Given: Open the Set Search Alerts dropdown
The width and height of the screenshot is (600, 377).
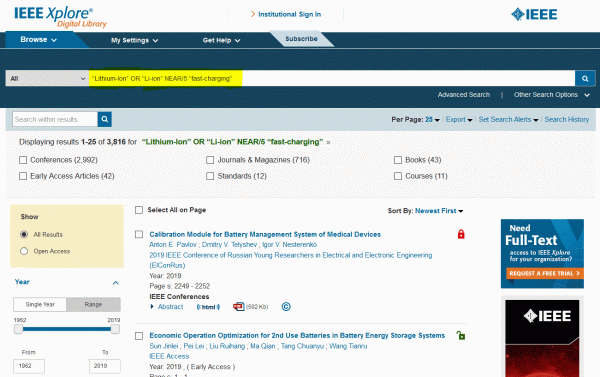Looking at the screenshot, I should click(509, 120).
